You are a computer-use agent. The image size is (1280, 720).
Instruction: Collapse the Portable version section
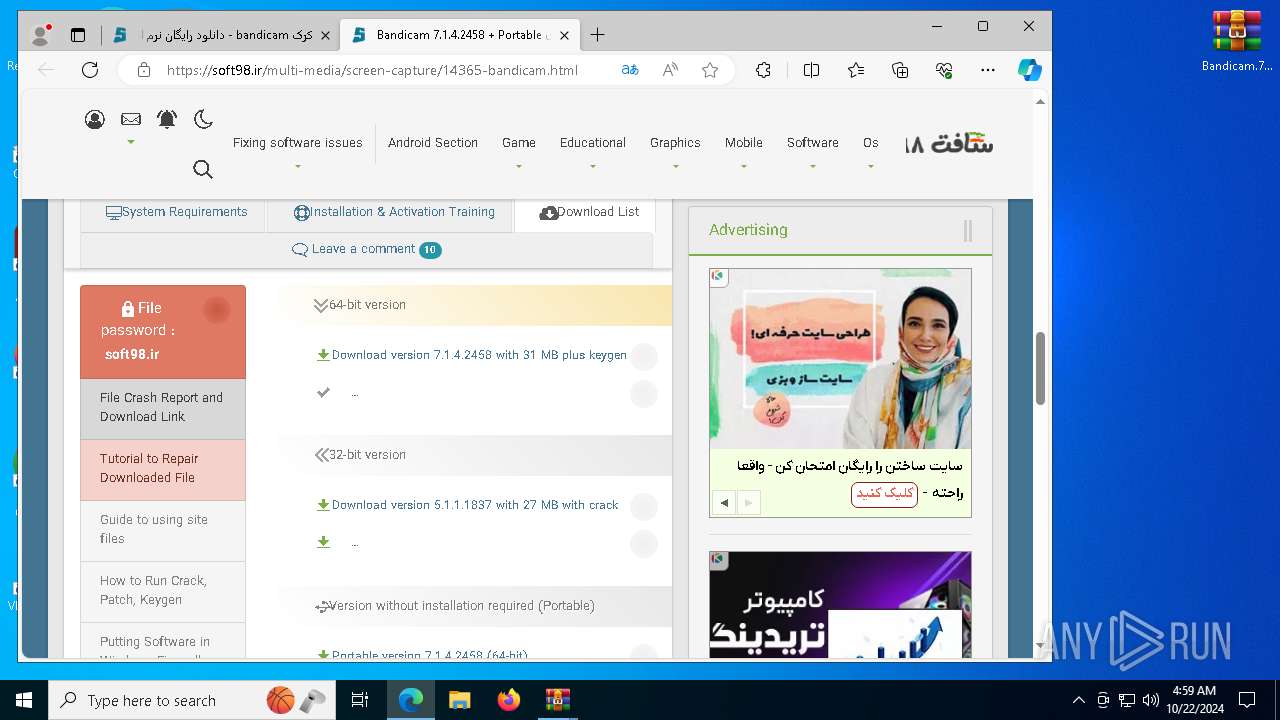474,606
